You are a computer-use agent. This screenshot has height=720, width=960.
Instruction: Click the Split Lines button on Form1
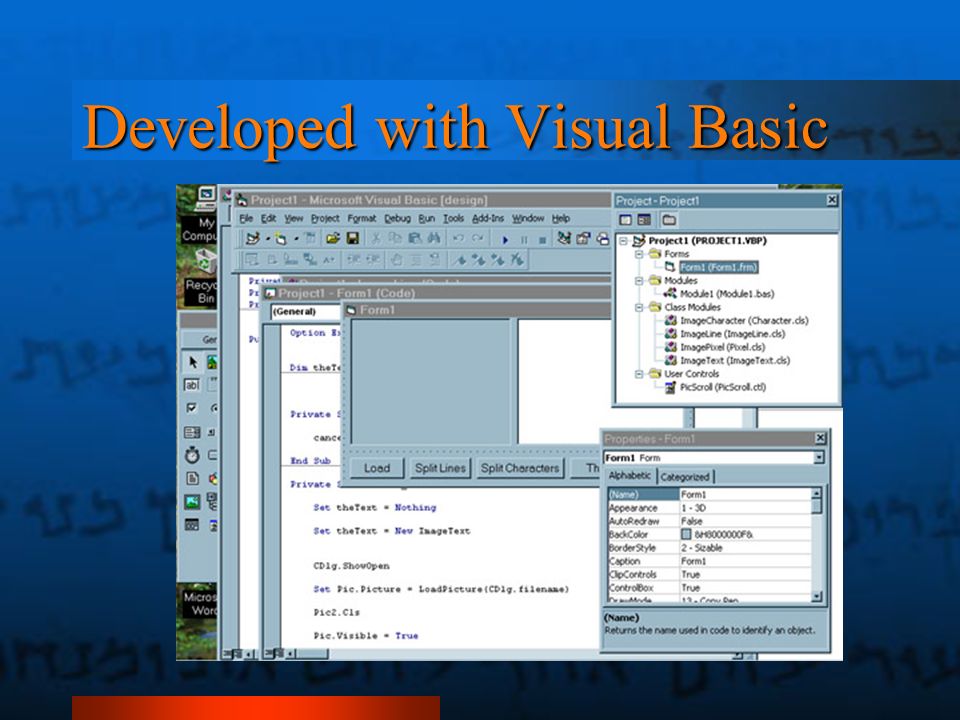tap(440, 468)
